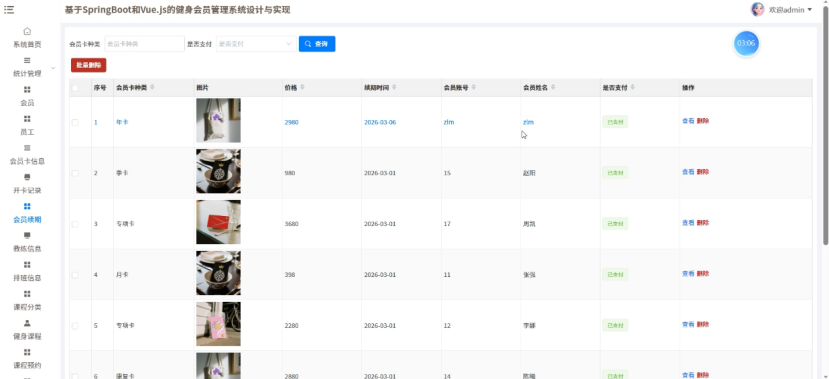This screenshot has width=829, height=379.
Task: Click 删除 for the 季卡 row
Action: click(703, 172)
